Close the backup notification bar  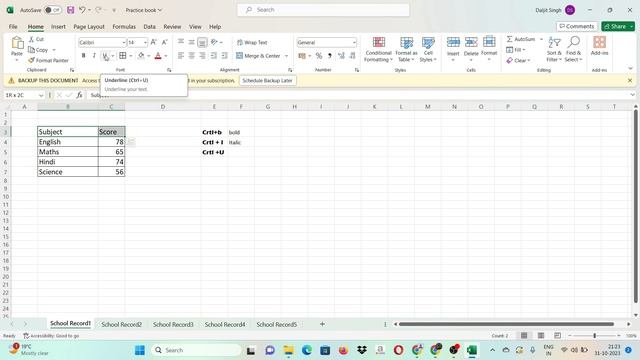click(630, 80)
